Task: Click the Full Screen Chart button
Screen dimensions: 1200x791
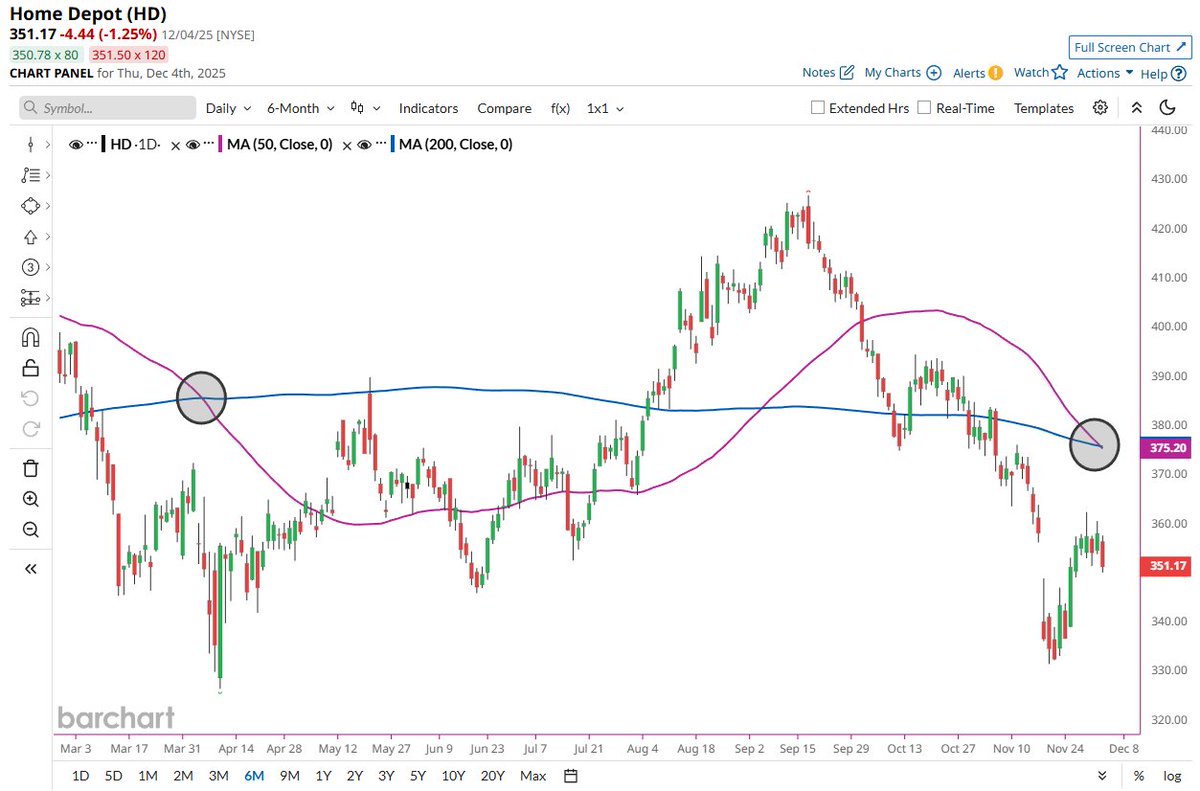Action: 1129,47
